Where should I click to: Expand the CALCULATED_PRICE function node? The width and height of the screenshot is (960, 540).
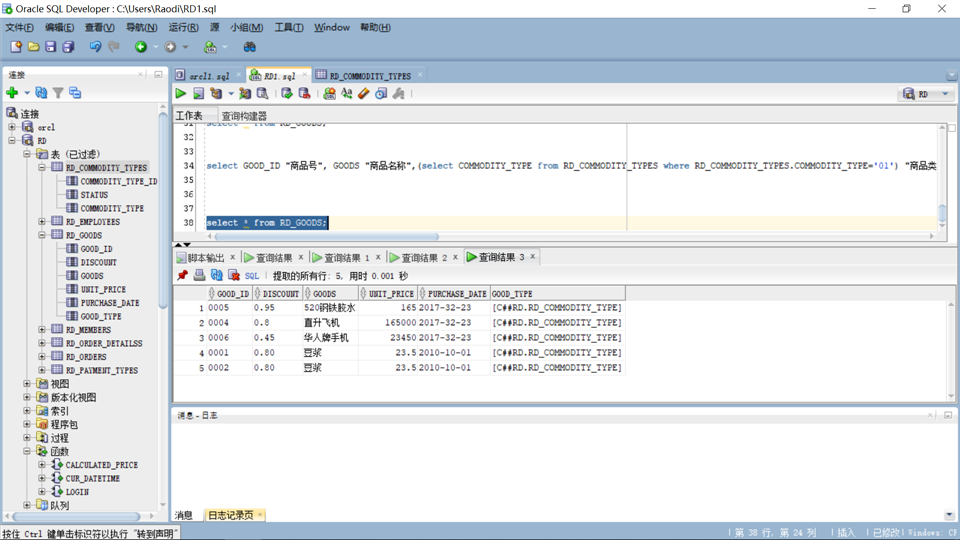pos(42,465)
